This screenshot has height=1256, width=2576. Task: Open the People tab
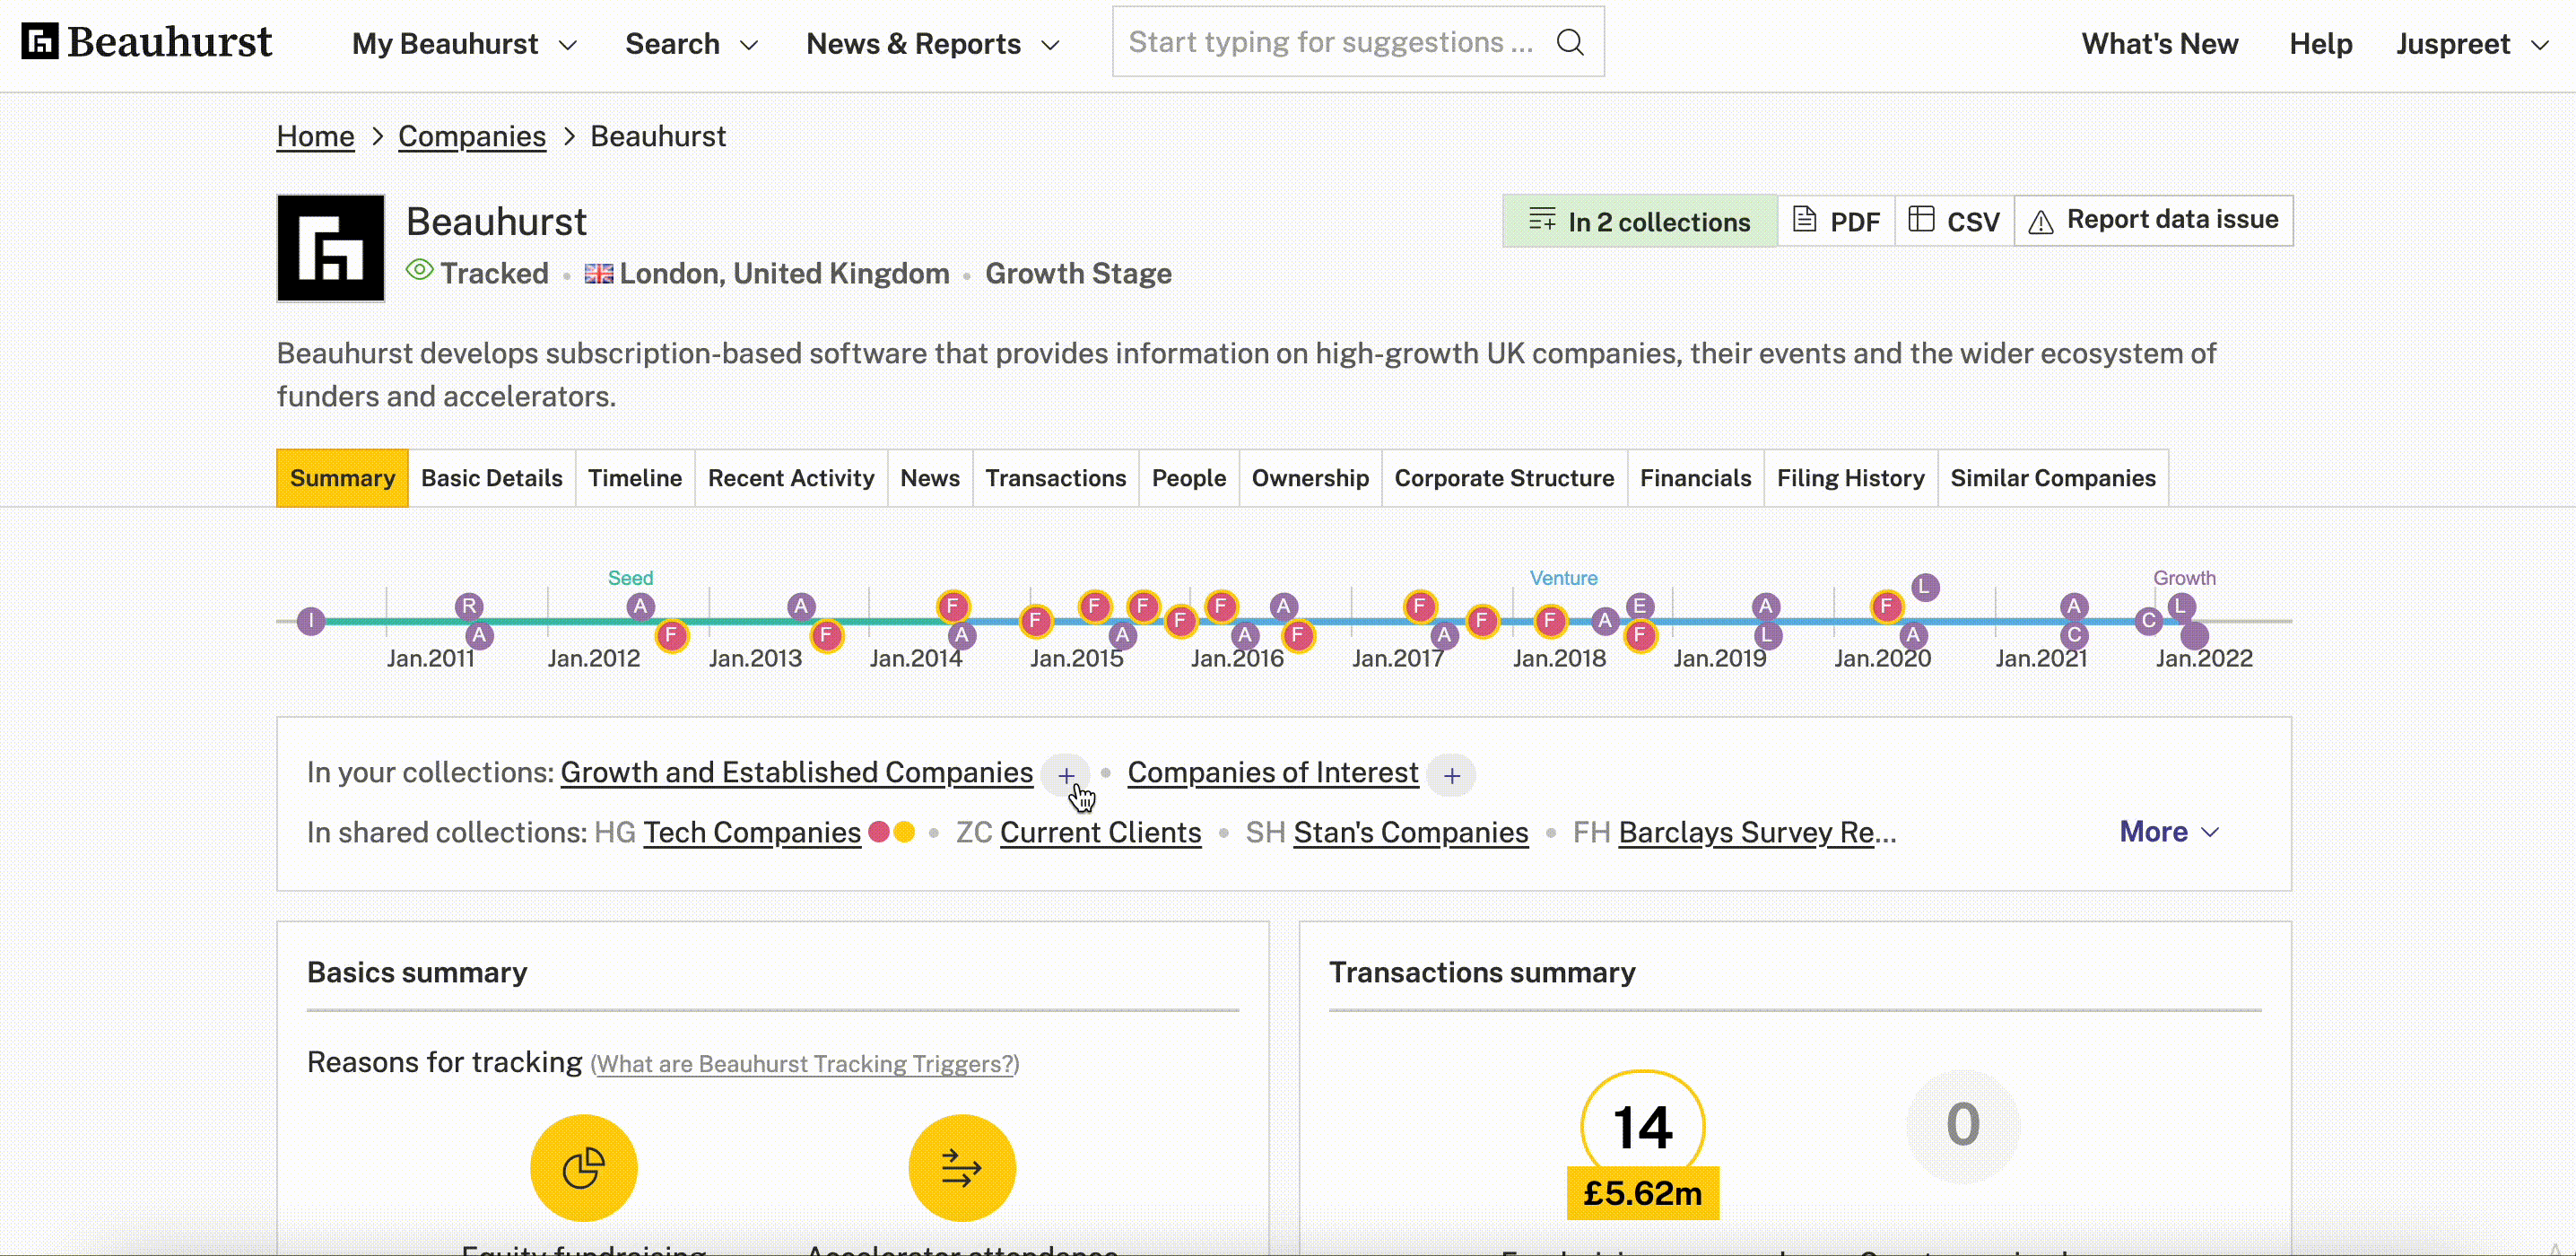(x=1188, y=478)
